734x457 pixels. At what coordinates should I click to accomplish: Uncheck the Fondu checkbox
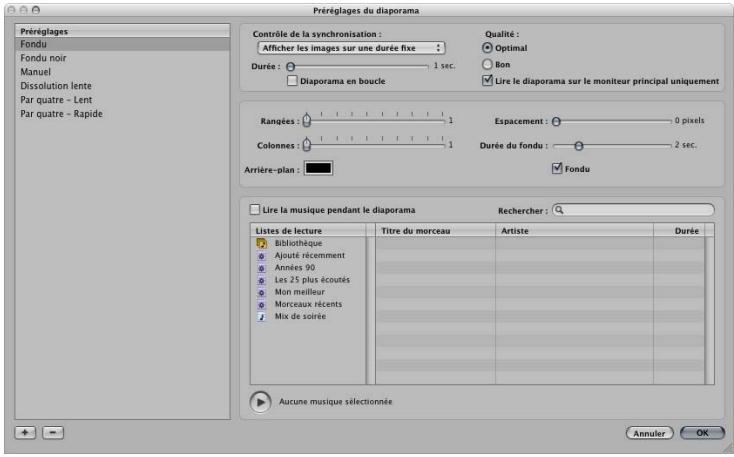pyautogui.click(x=557, y=168)
